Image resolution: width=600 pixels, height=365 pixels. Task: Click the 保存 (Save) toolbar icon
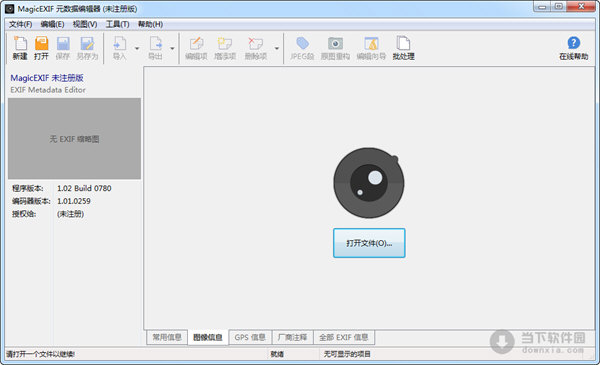point(63,48)
